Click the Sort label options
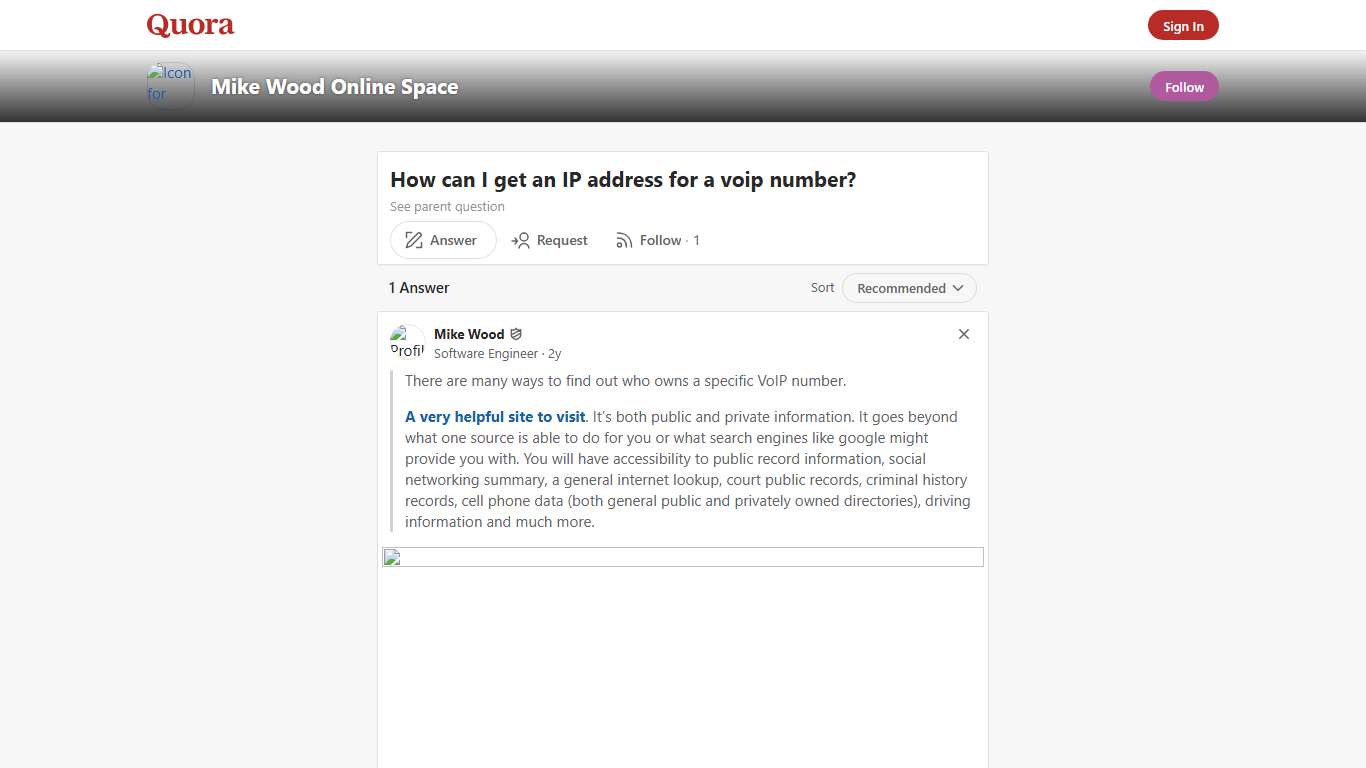This screenshot has width=1366, height=768. 822,288
